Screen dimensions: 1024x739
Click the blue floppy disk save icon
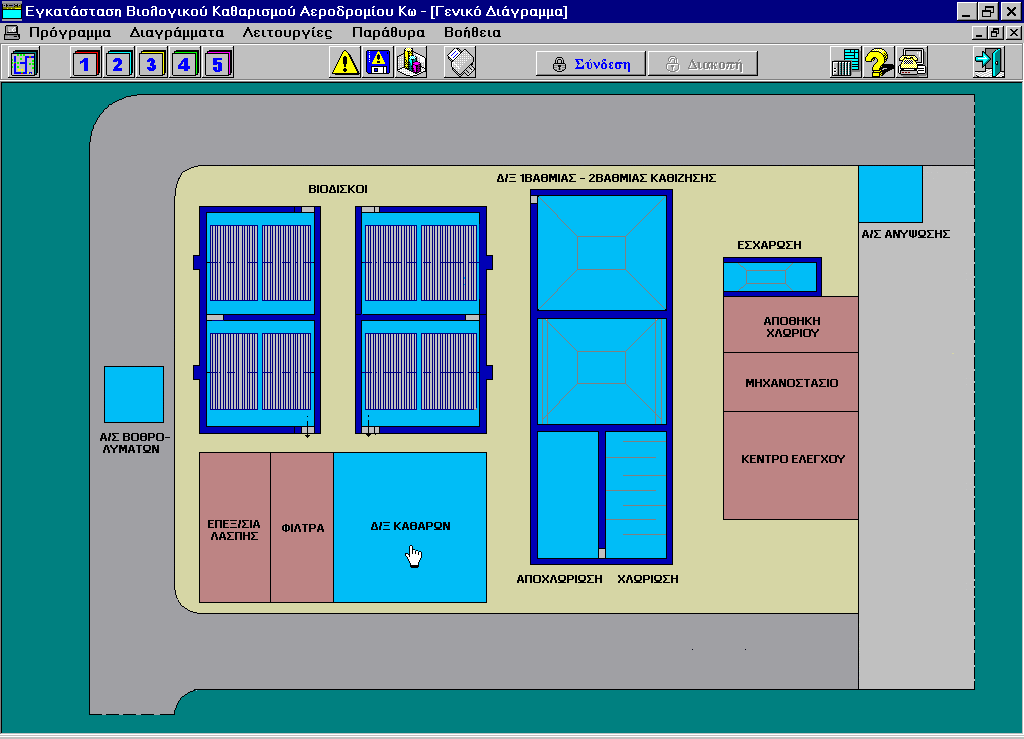click(378, 64)
